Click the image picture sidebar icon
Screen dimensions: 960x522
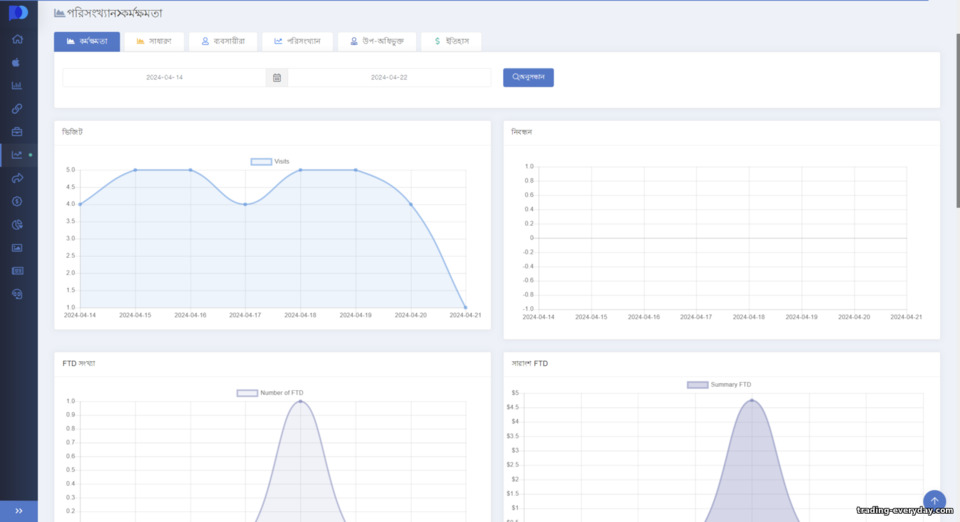pos(17,248)
